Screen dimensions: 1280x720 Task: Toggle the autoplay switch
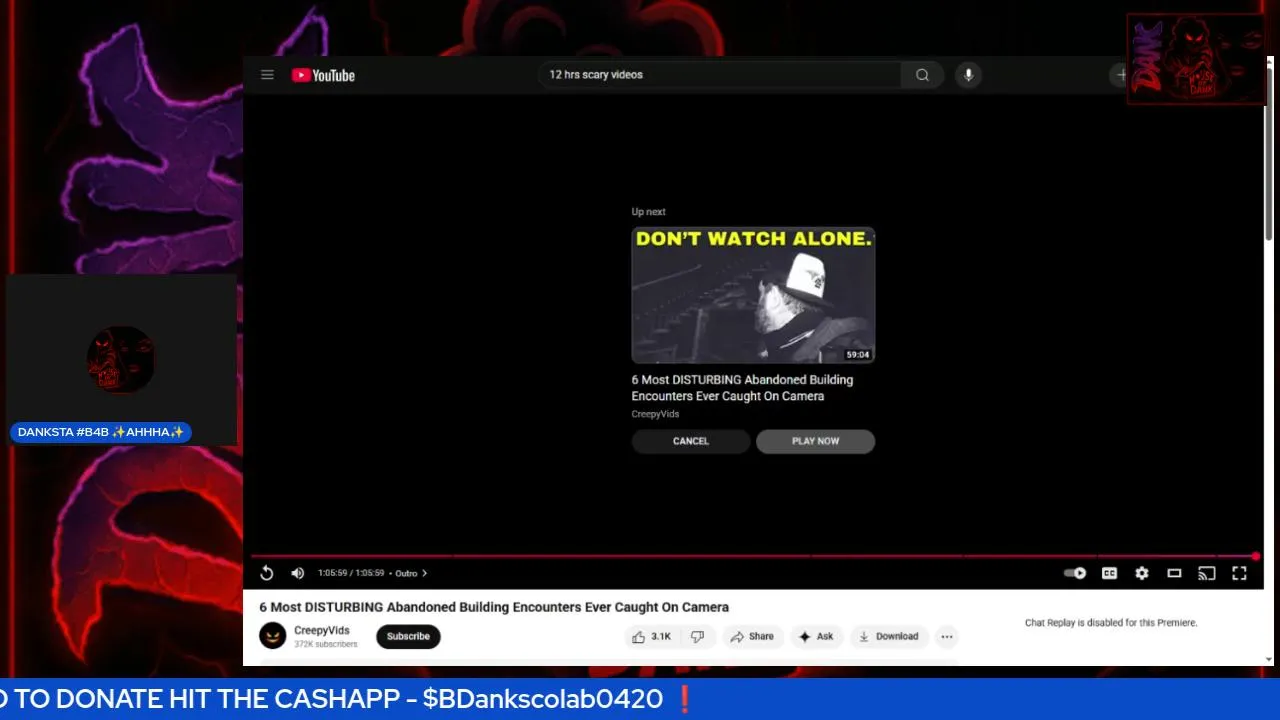[1075, 573]
